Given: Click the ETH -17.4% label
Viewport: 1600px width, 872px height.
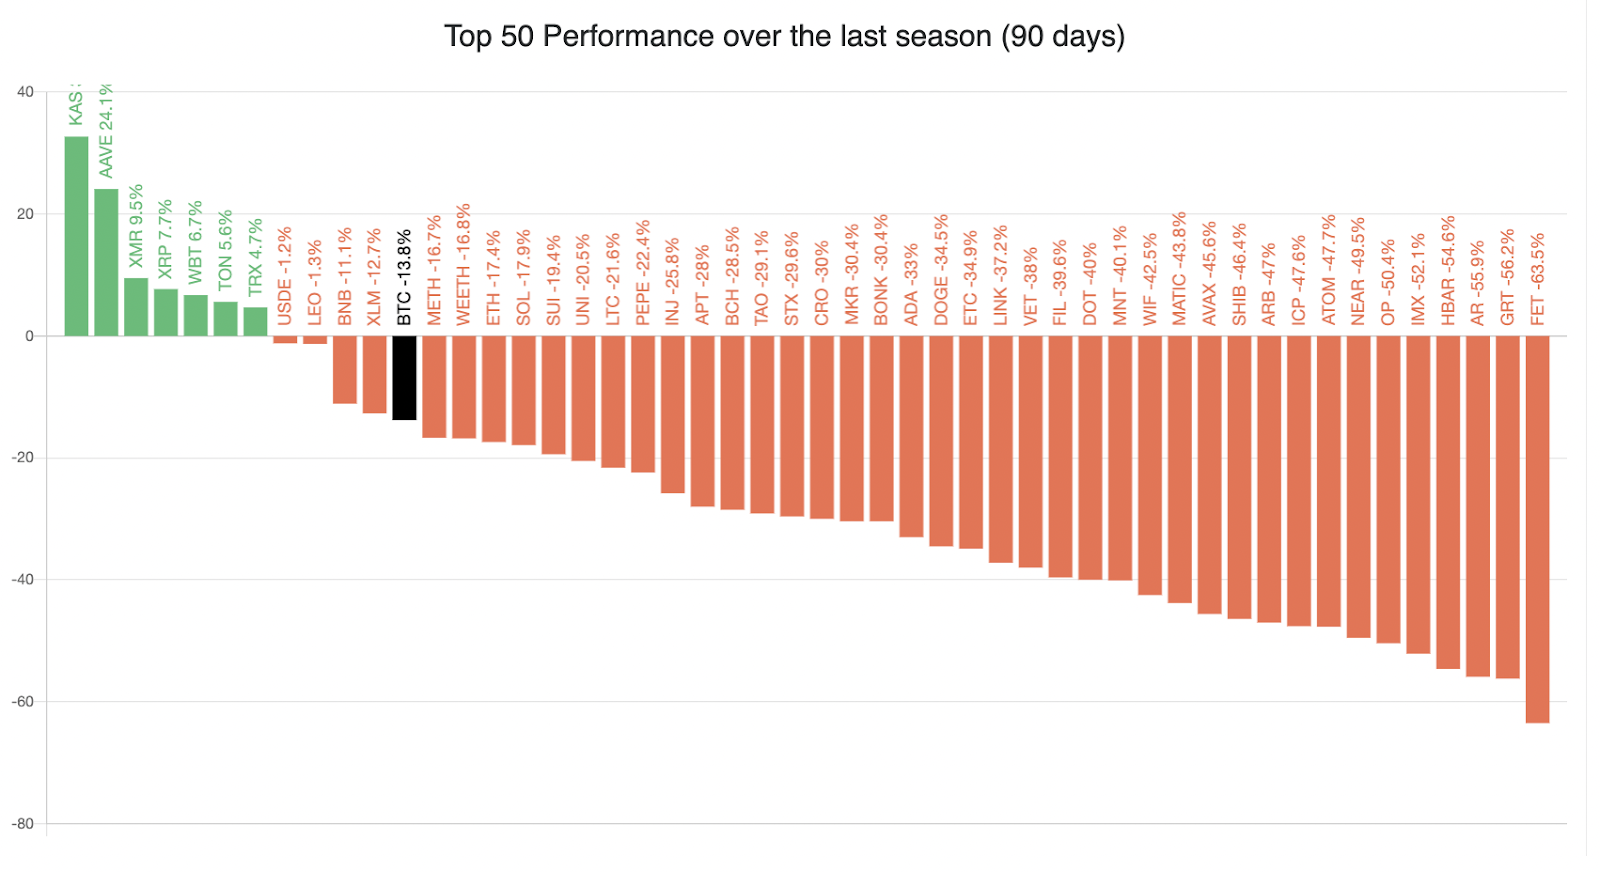Looking at the screenshot, I should tap(494, 278).
